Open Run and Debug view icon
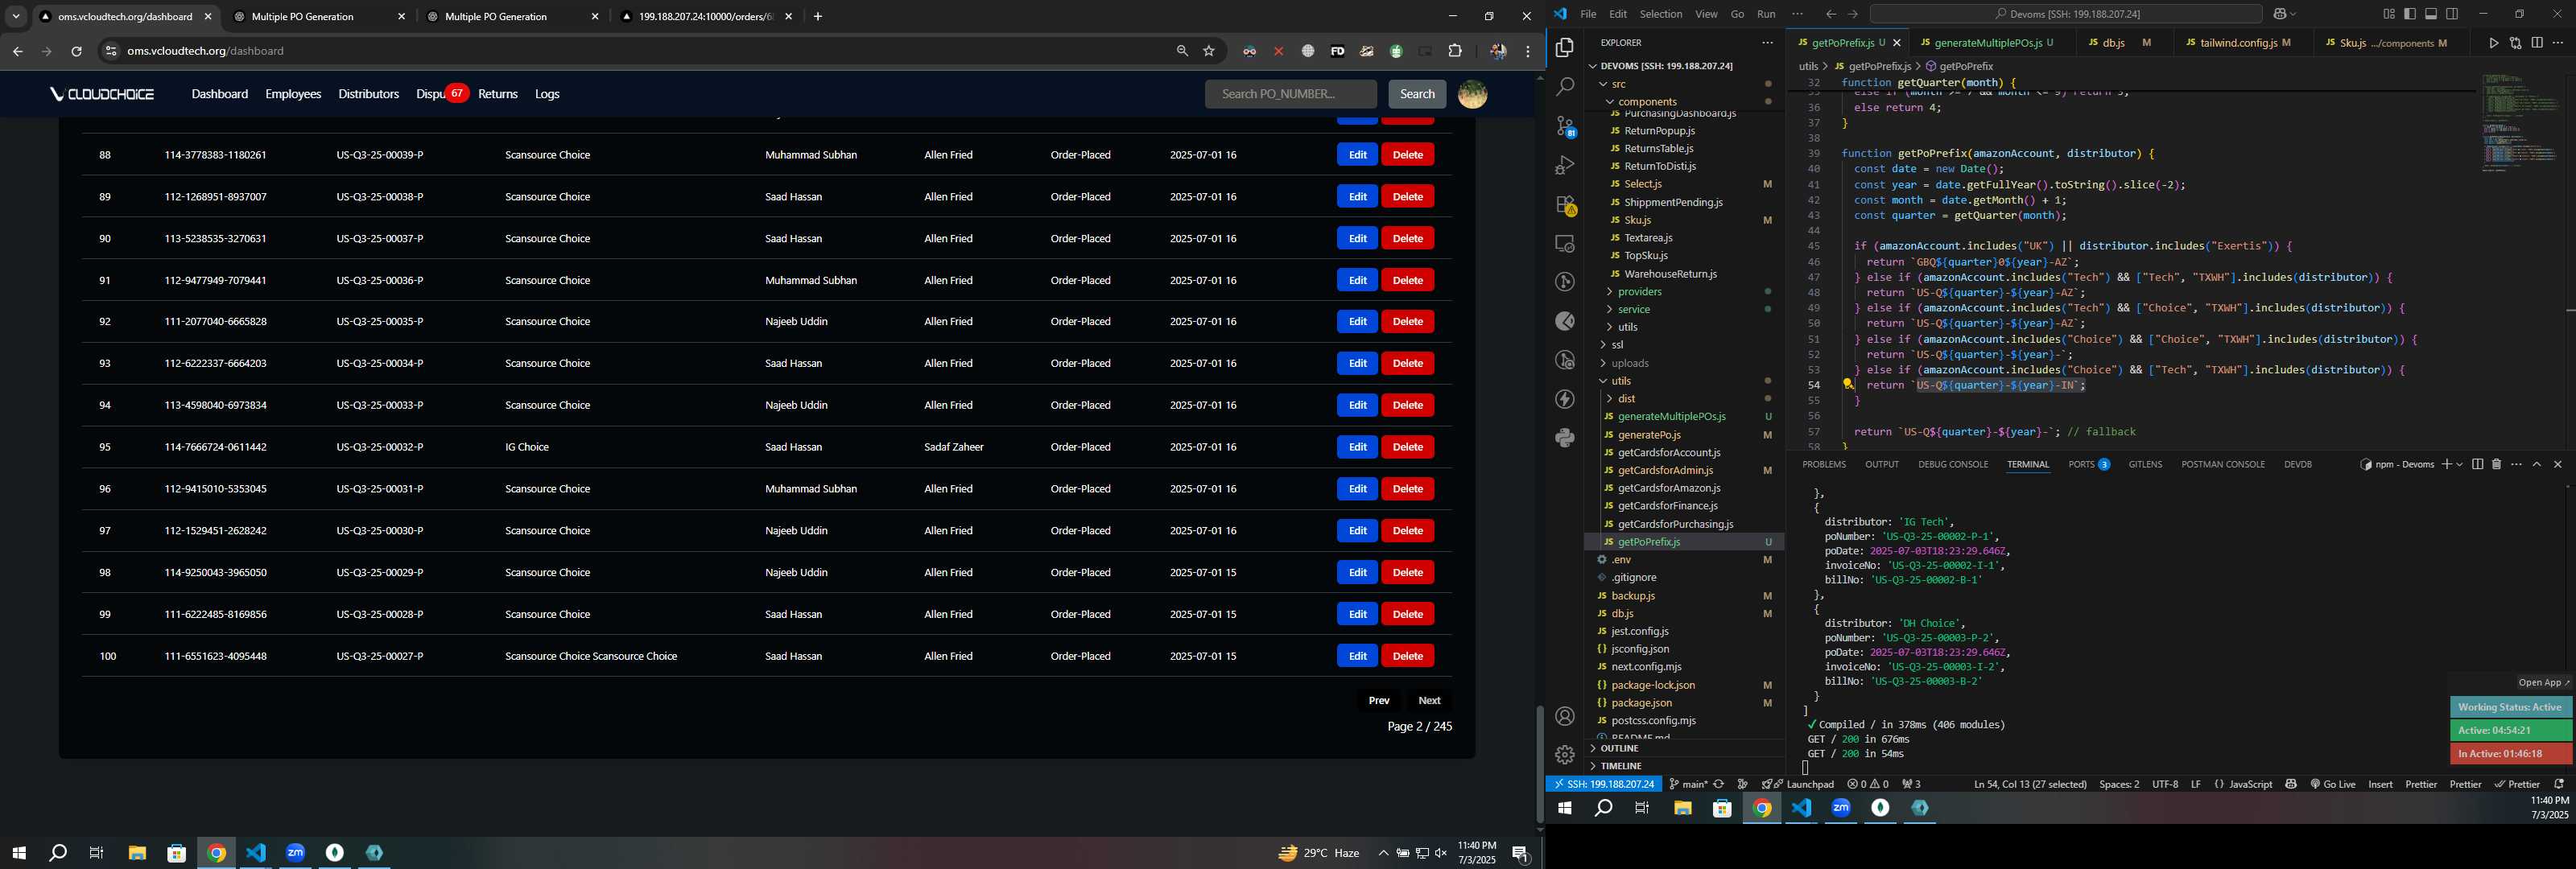 point(1565,165)
